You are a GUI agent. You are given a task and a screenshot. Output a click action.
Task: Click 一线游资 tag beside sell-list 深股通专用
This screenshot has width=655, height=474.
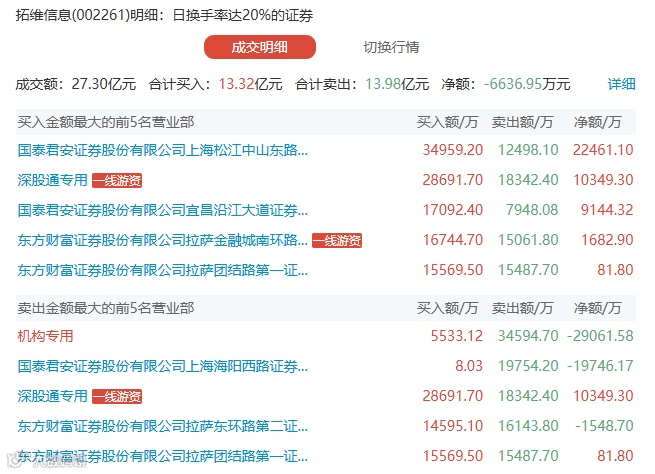pyautogui.click(x=117, y=396)
